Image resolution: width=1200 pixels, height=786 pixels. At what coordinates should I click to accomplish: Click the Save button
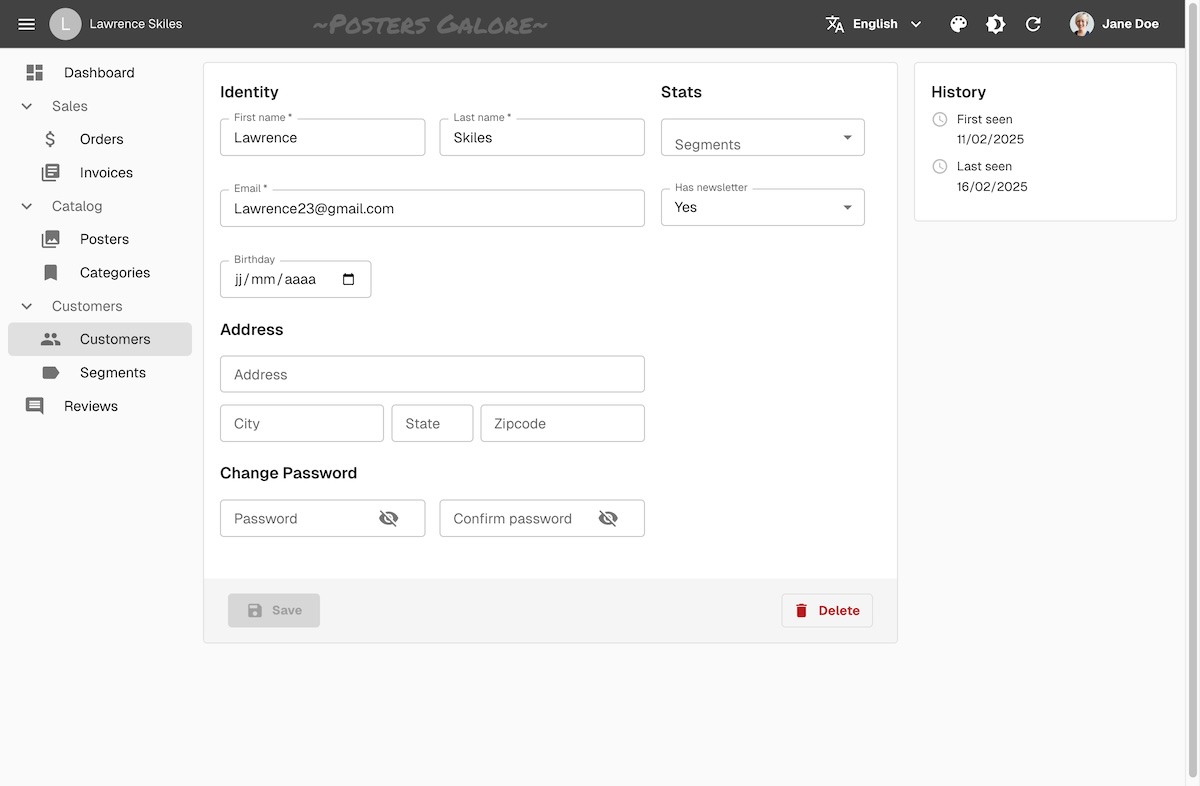click(273, 610)
